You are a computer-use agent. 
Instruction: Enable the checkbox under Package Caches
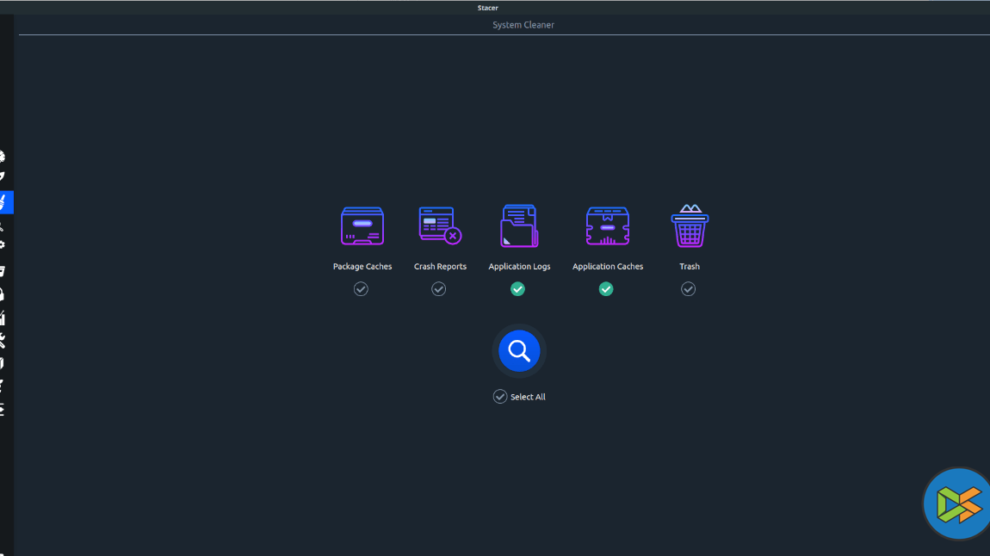tap(361, 289)
